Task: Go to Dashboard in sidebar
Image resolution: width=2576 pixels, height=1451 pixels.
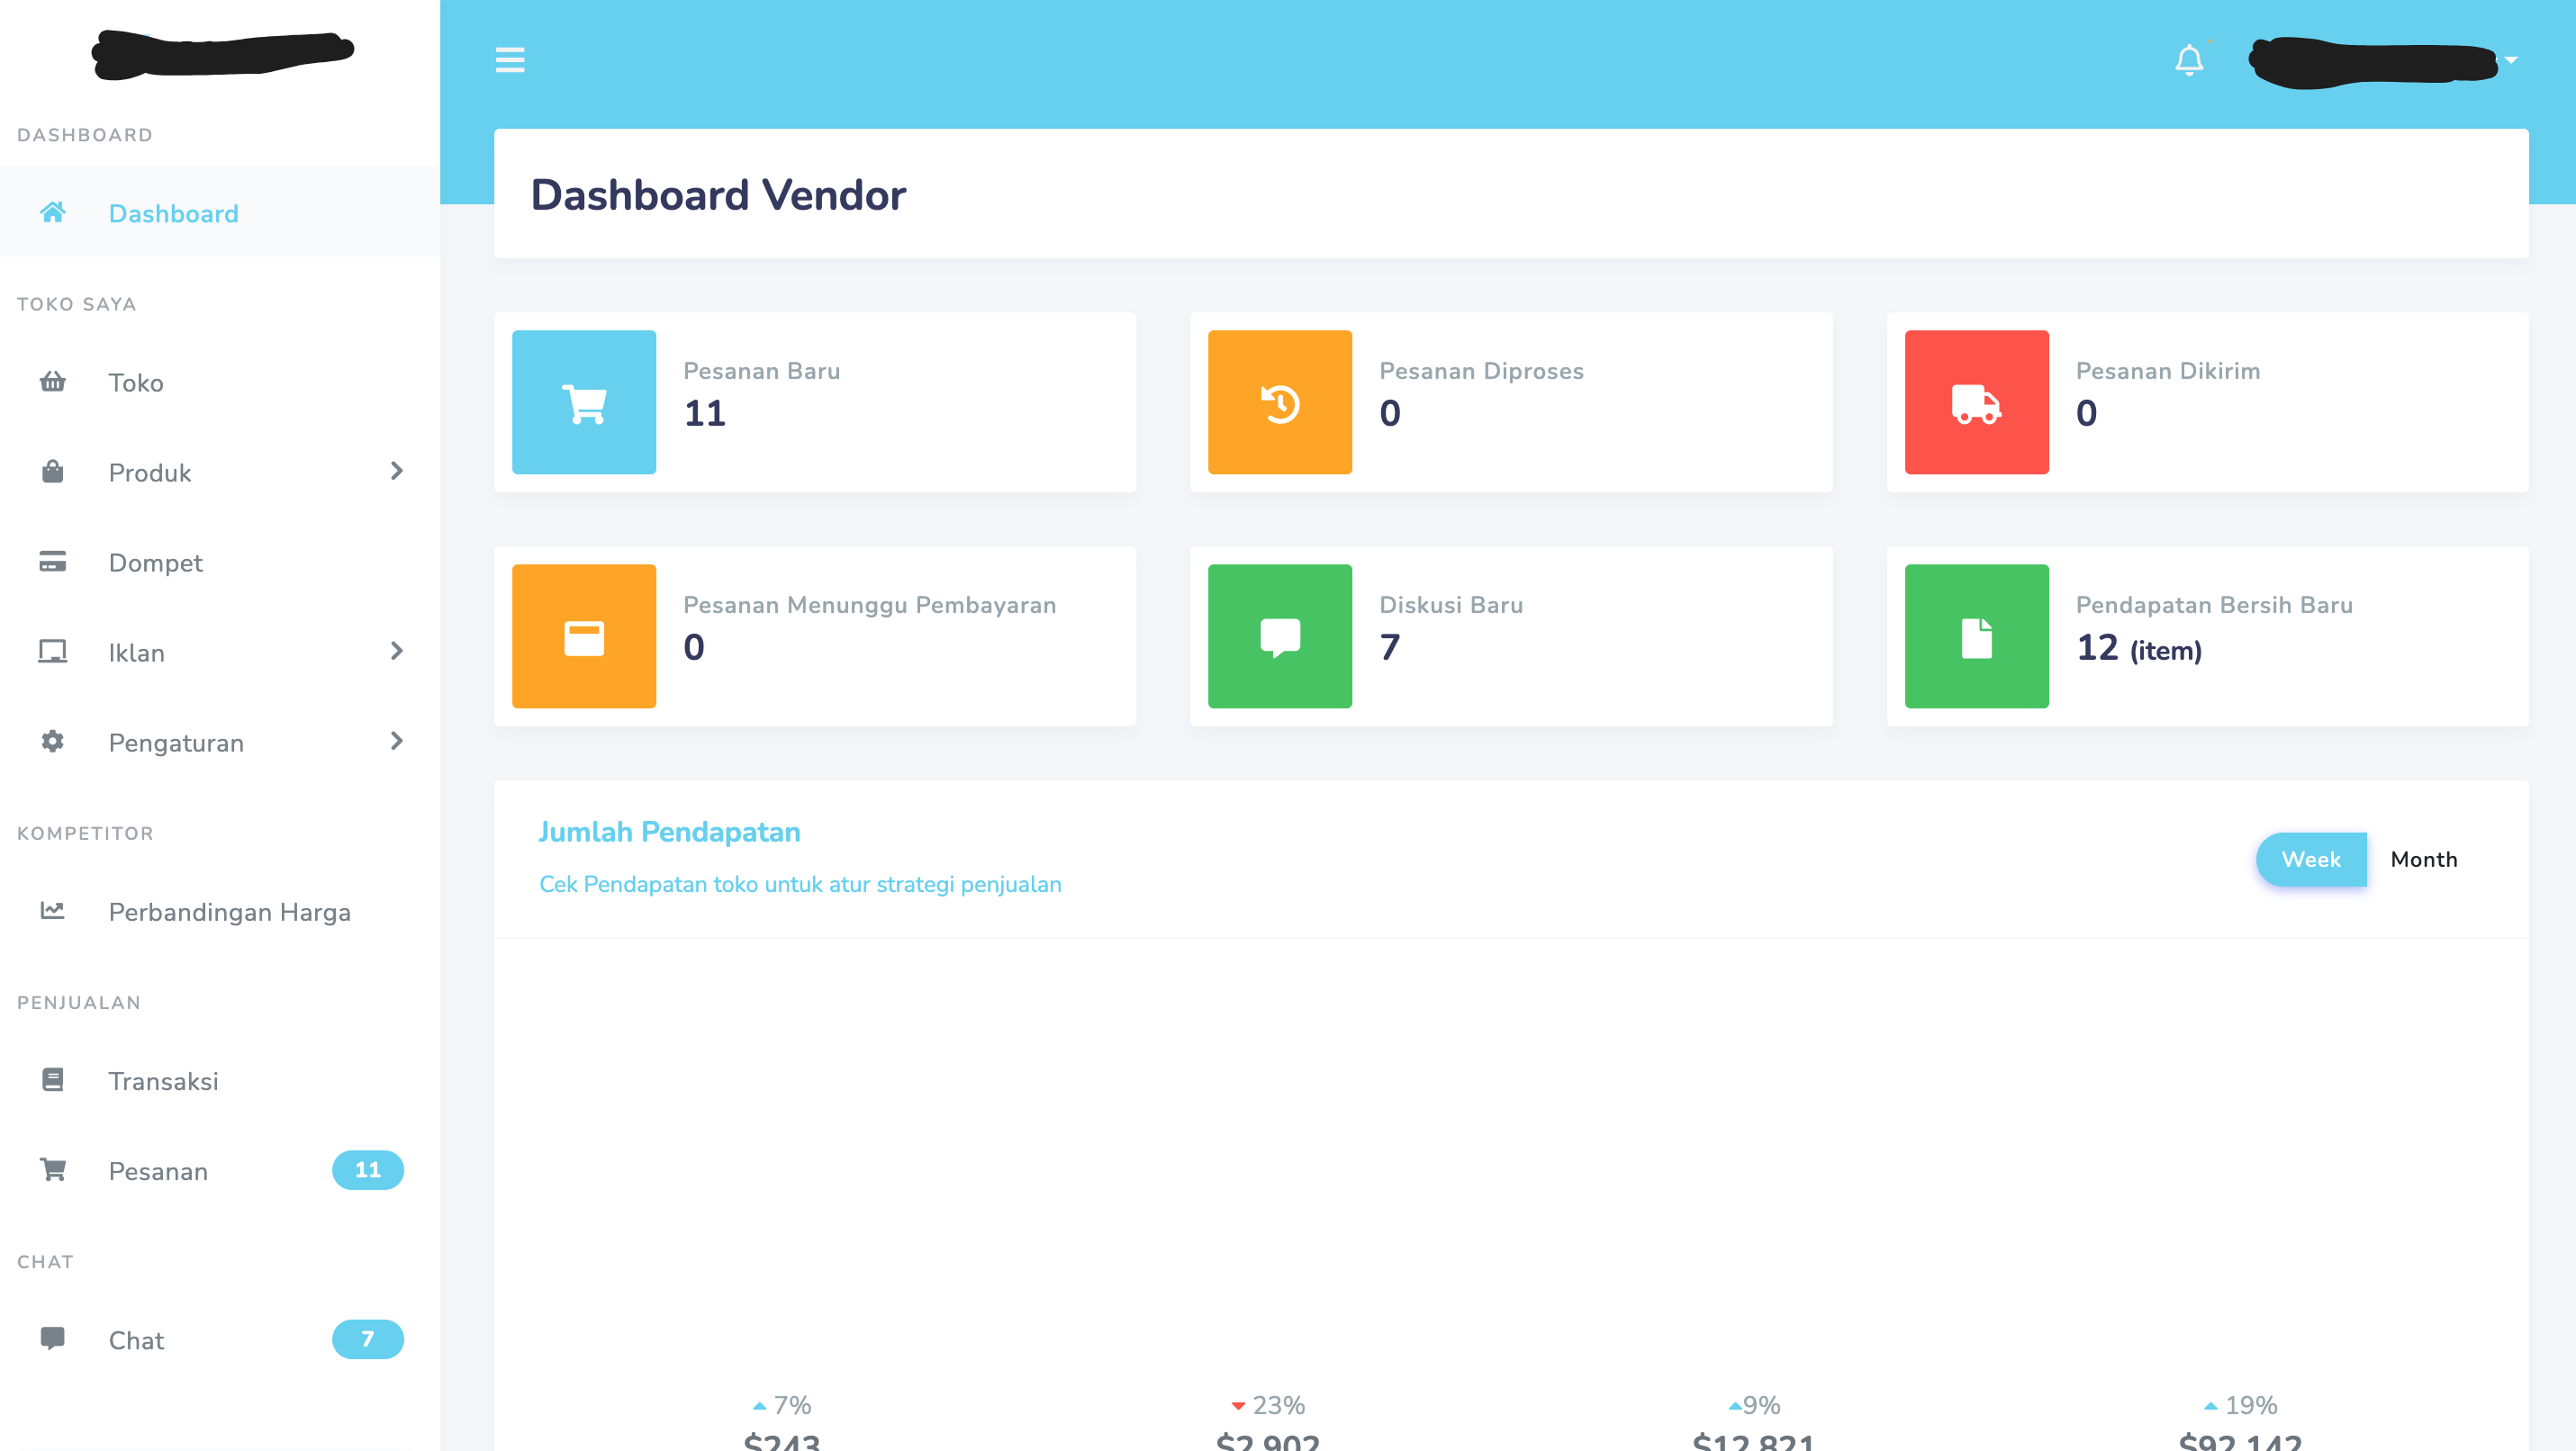Action: pyautogui.click(x=173, y=213)
